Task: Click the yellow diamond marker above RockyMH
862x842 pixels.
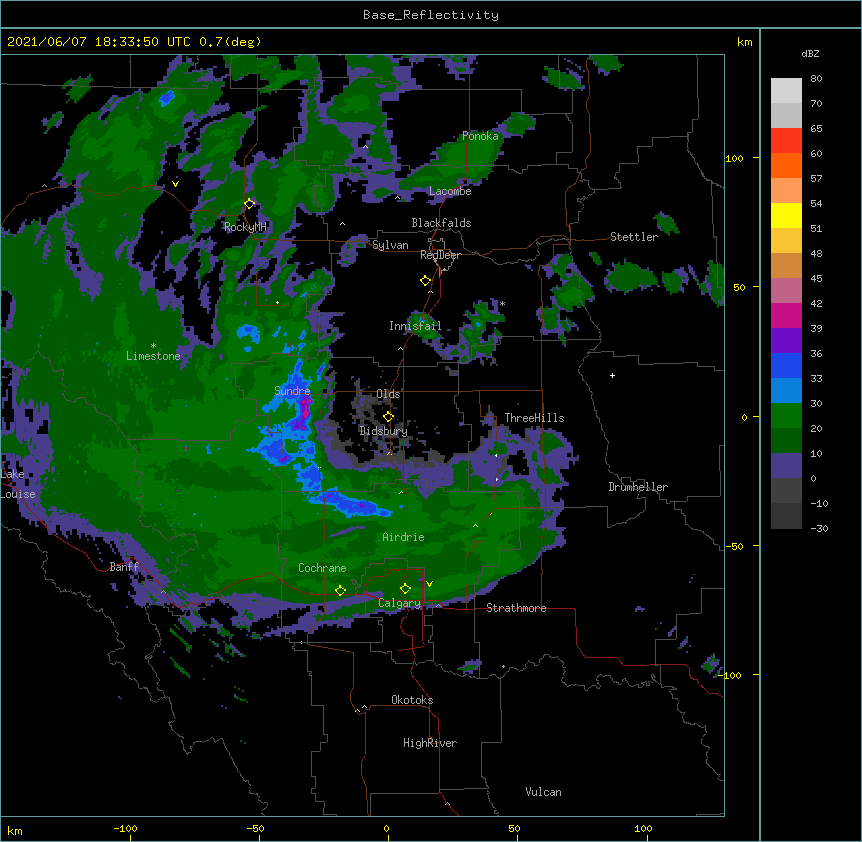Action: (250, 204)
